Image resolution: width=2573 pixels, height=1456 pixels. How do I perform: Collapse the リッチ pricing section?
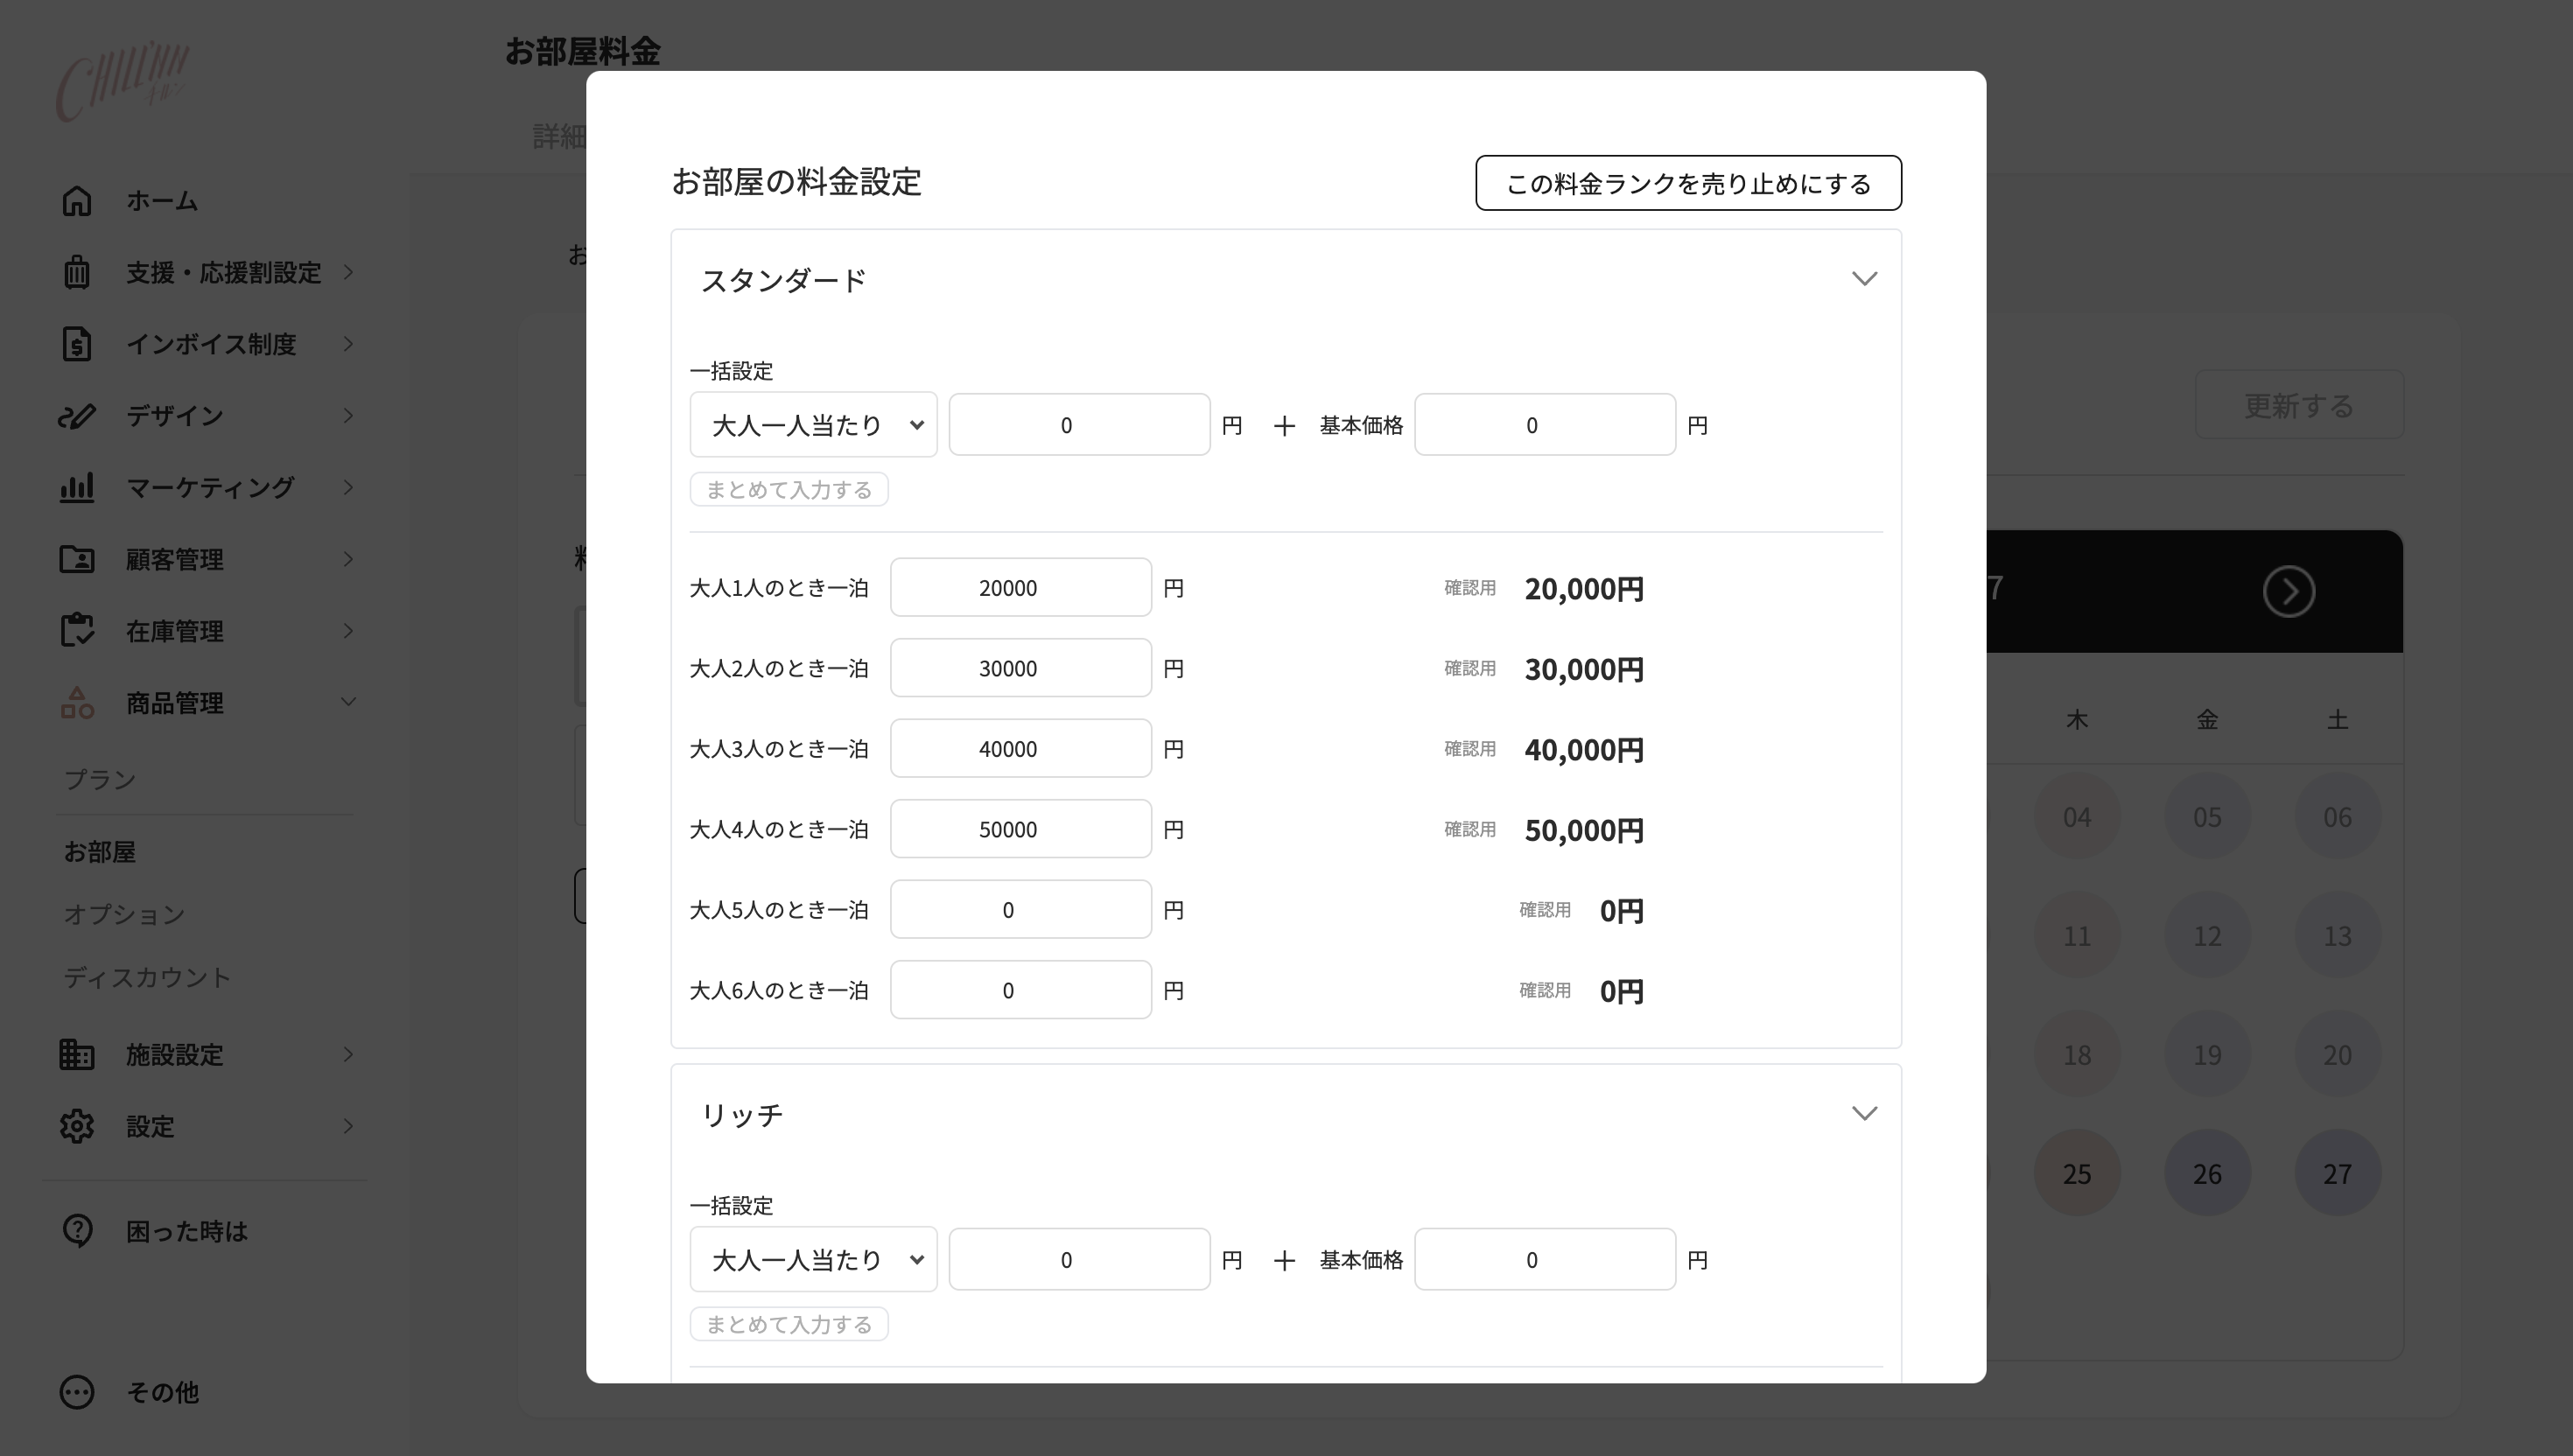(1864, 1112)
